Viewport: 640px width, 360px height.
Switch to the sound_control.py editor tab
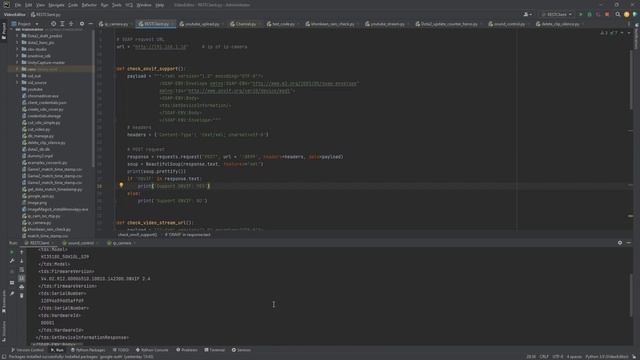point(509,24)
